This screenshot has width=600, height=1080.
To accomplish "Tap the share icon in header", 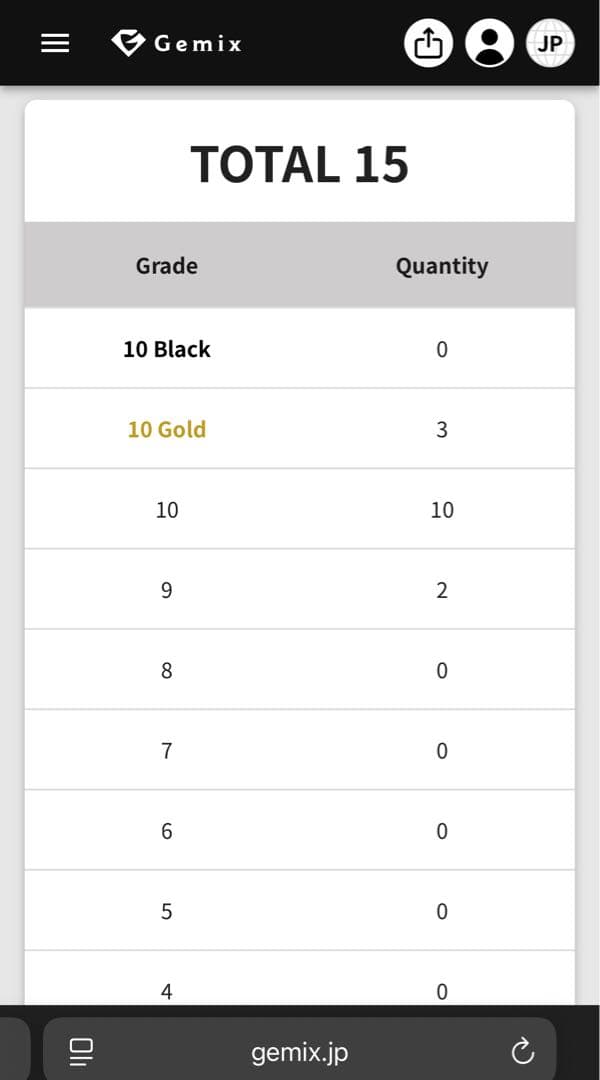I will click(x=428, y=43).
